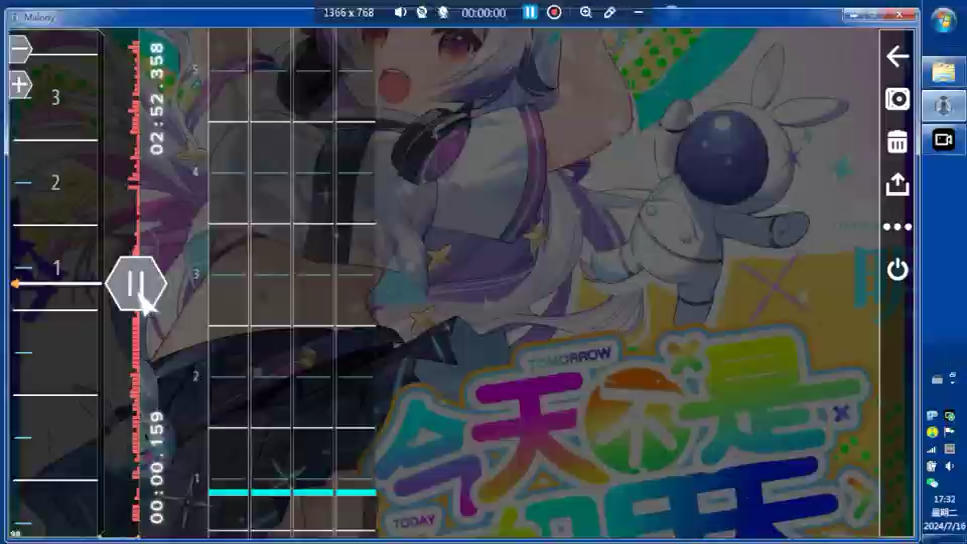Click the yellow round face tray icon
This screenshot has height=544, width=967.
click(932, 432)
